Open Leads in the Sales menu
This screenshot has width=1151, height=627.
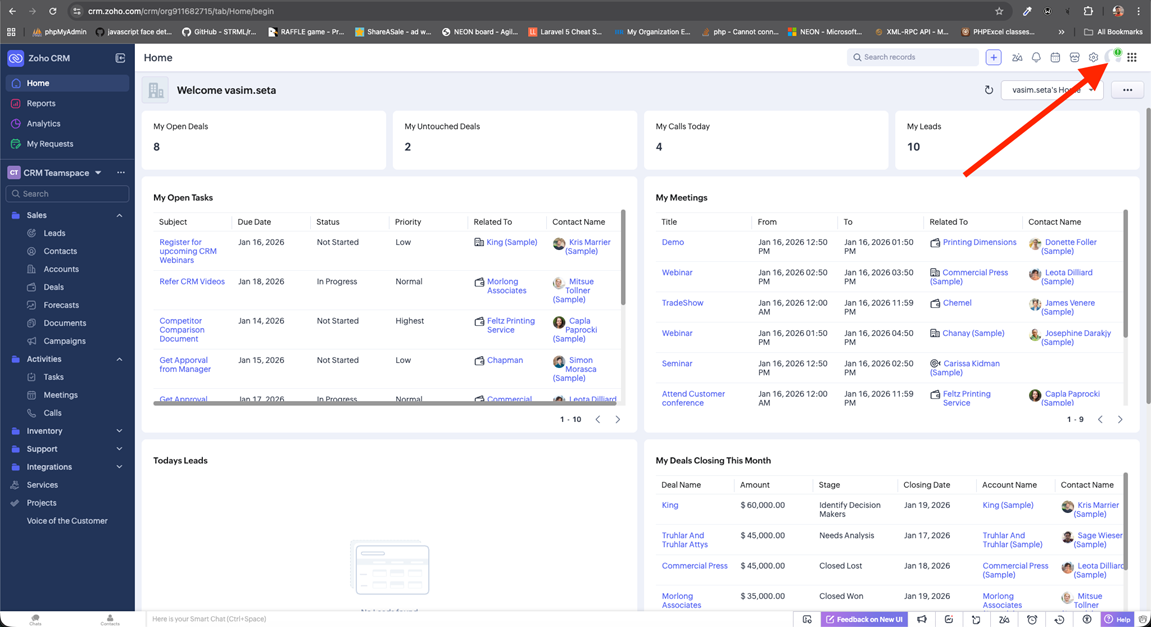tap(54, 233)
